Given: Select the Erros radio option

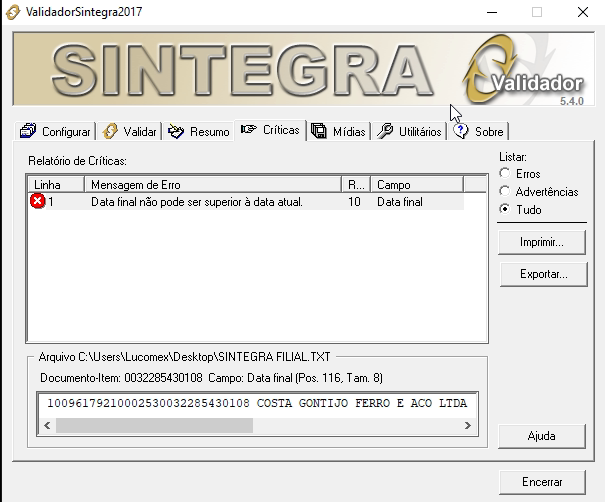Looking at the screenshot, I should tap(504, 173).
